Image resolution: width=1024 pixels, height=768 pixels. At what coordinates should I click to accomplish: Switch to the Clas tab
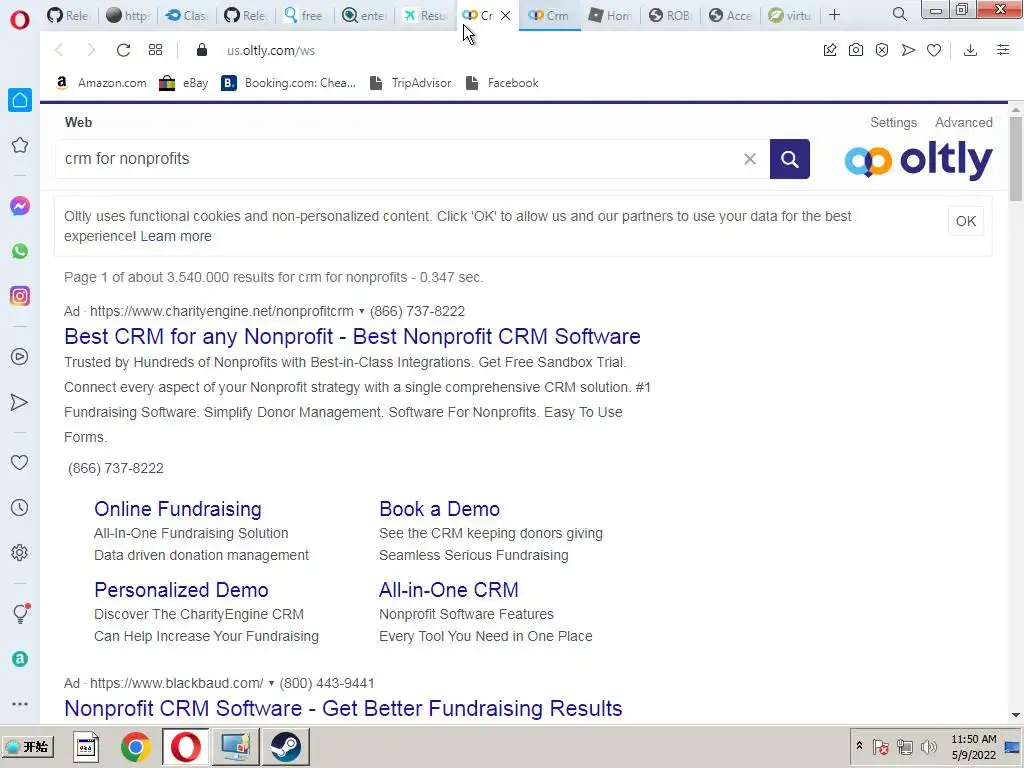(x=187, y=15)
